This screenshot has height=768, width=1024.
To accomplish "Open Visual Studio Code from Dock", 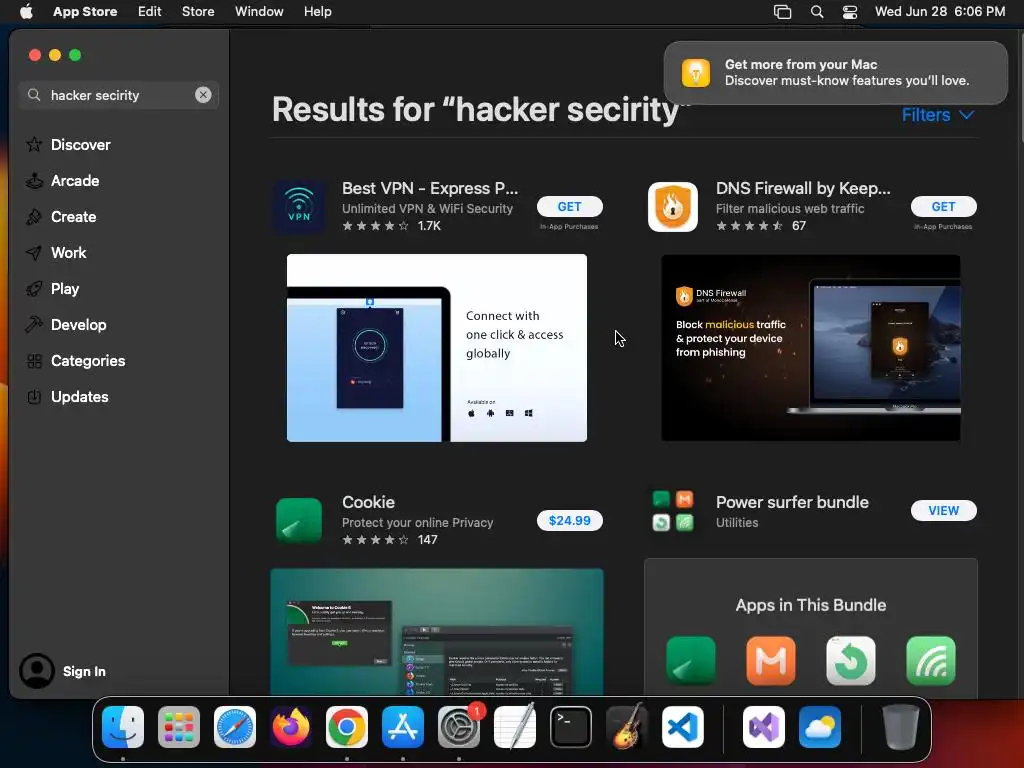I will click(x=683, y=727).
